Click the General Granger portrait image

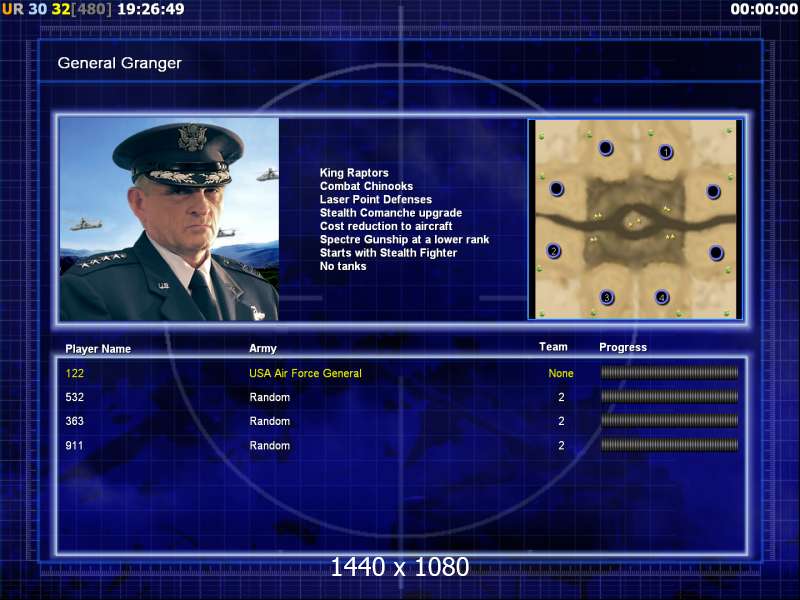169,219
